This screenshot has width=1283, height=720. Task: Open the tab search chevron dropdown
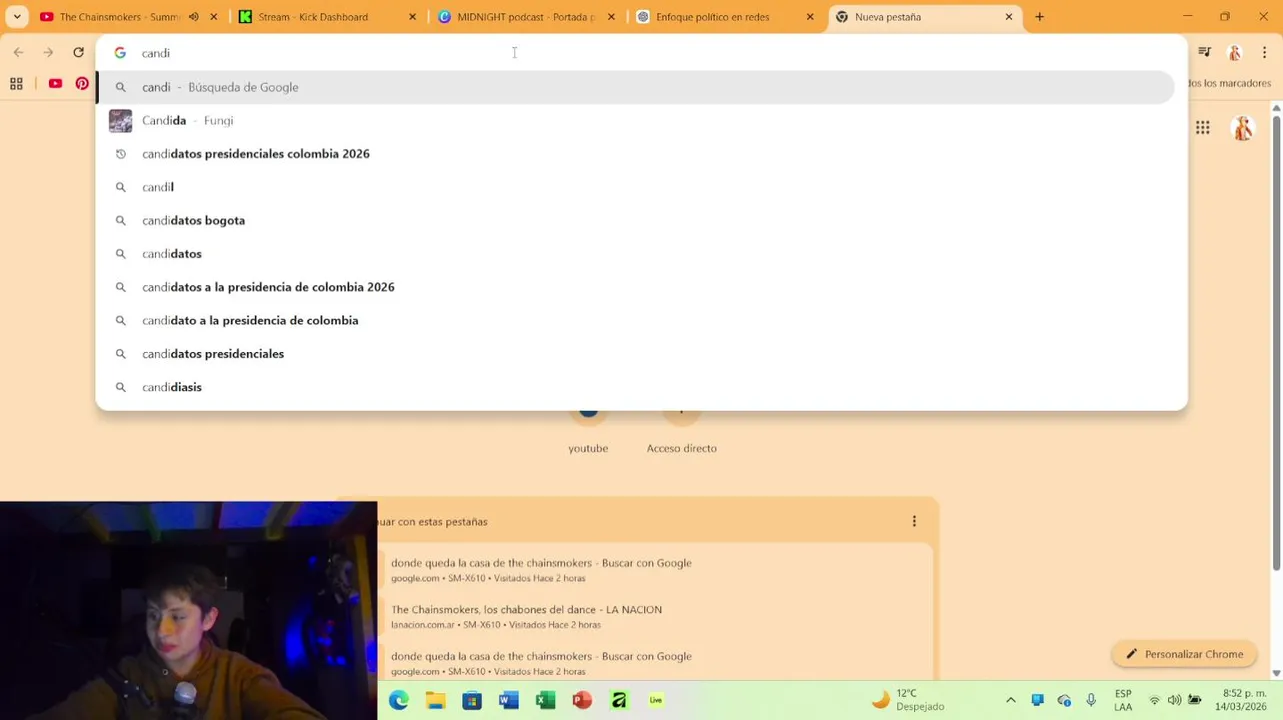coord(17,17)
